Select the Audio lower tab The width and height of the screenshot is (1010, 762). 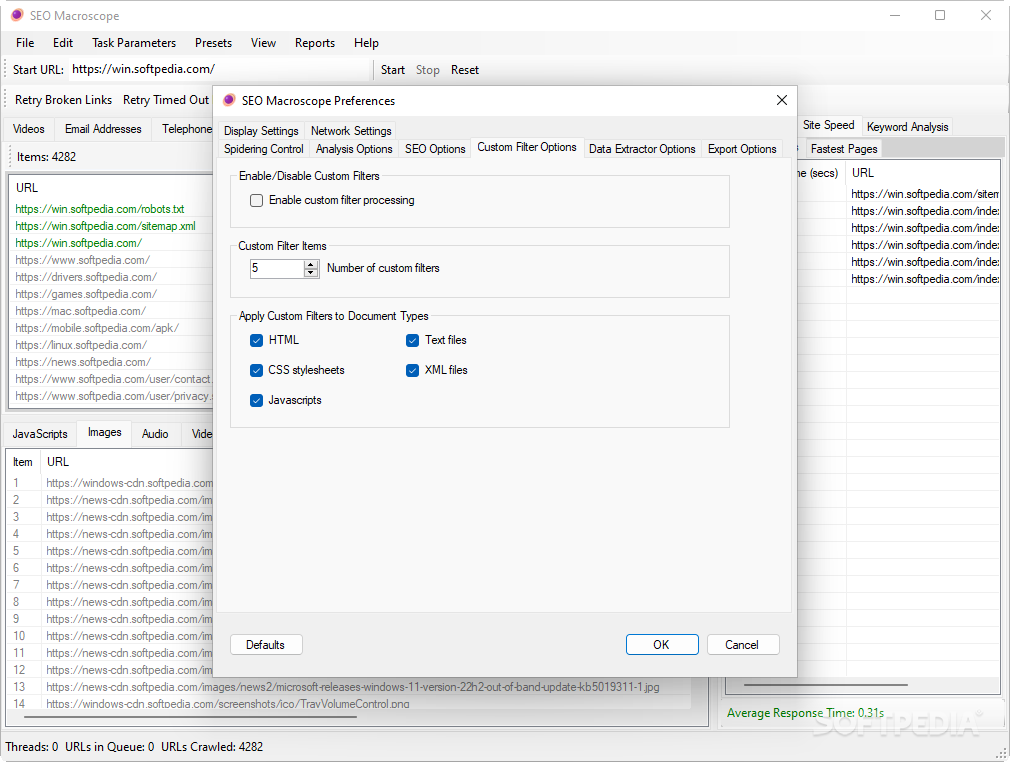pyautogui.click(x=155, y=434)
